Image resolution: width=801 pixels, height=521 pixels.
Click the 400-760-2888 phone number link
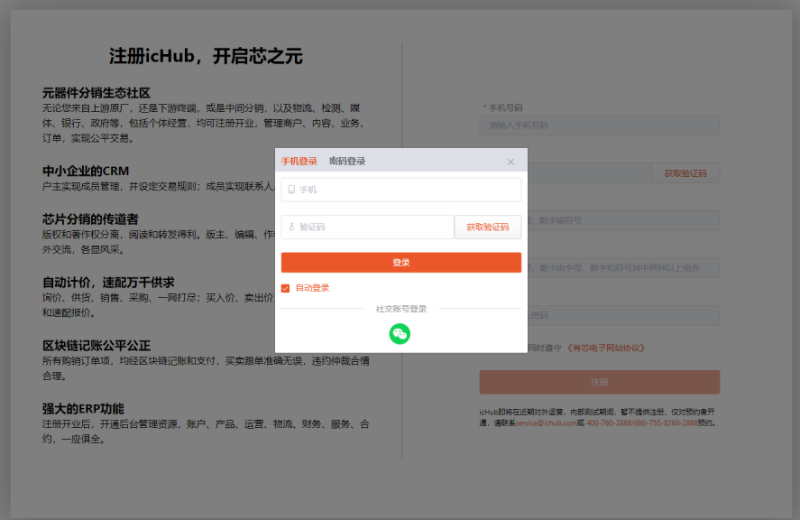607,423
